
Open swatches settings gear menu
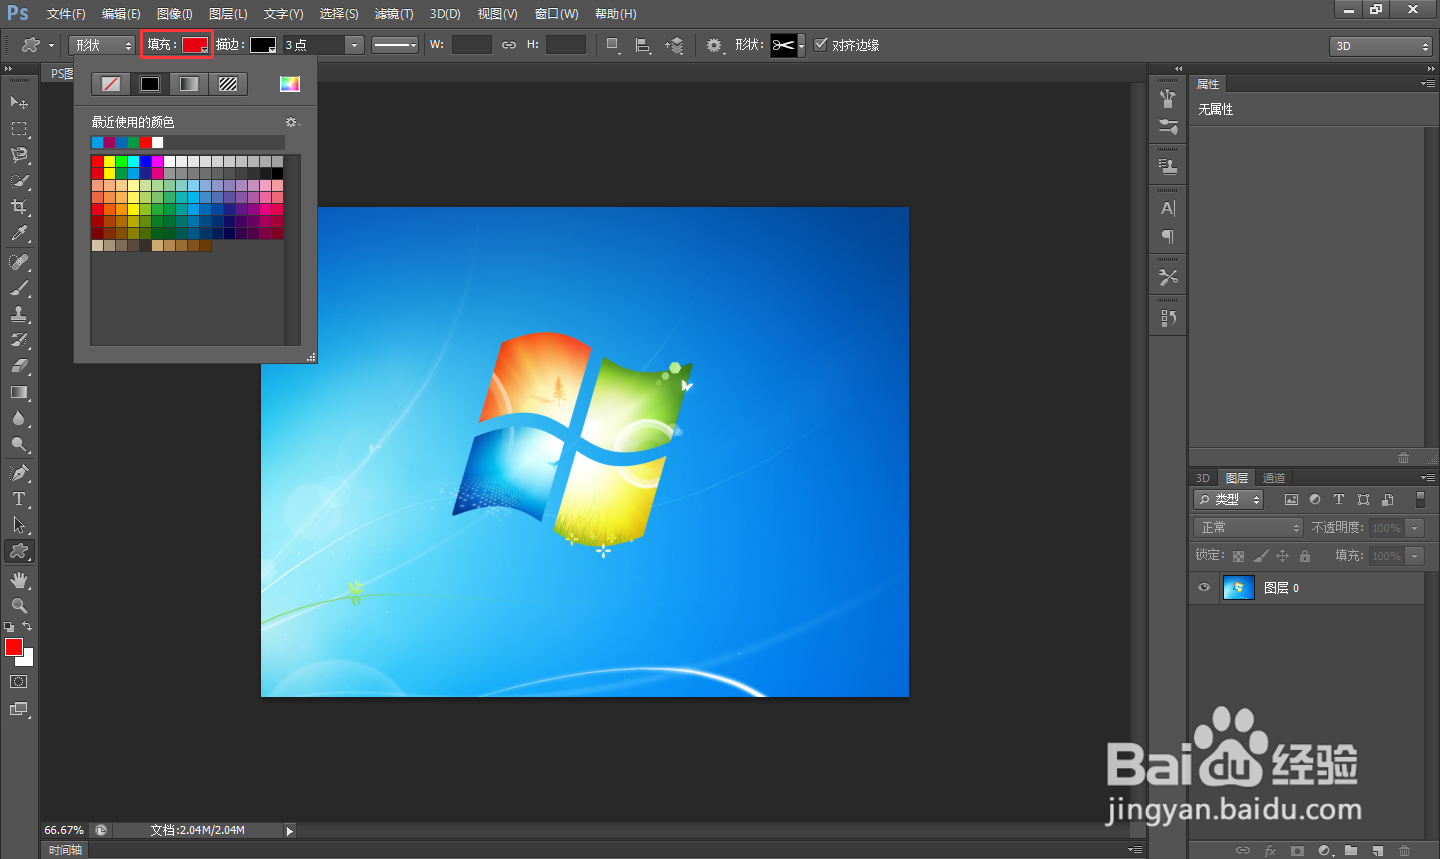[292, 122]
